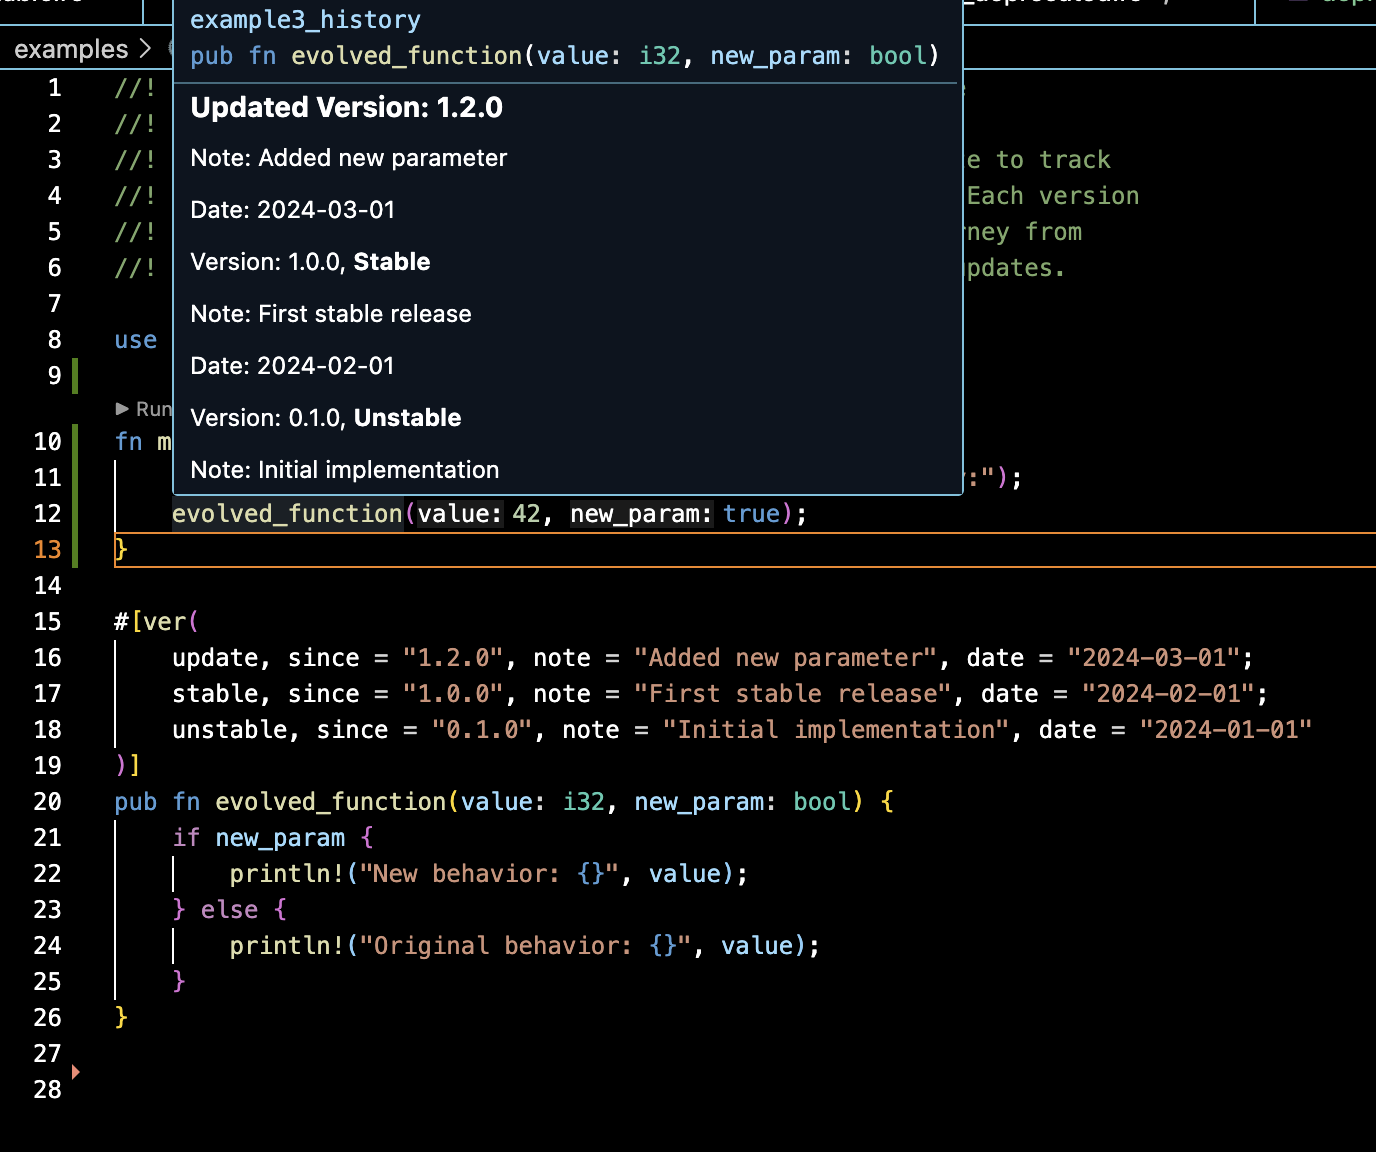
Task: Click the green gutter bar beside line 13
Action: click(78, 549)
